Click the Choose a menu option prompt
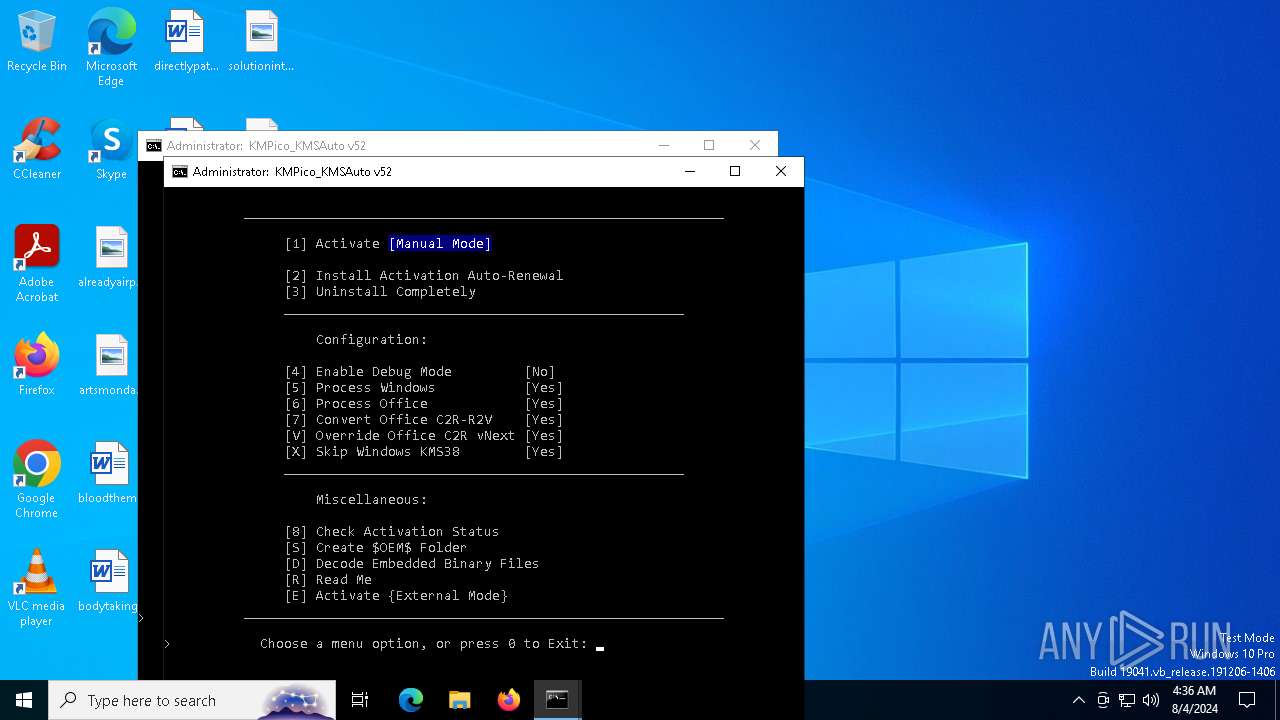 click(424, 644)
